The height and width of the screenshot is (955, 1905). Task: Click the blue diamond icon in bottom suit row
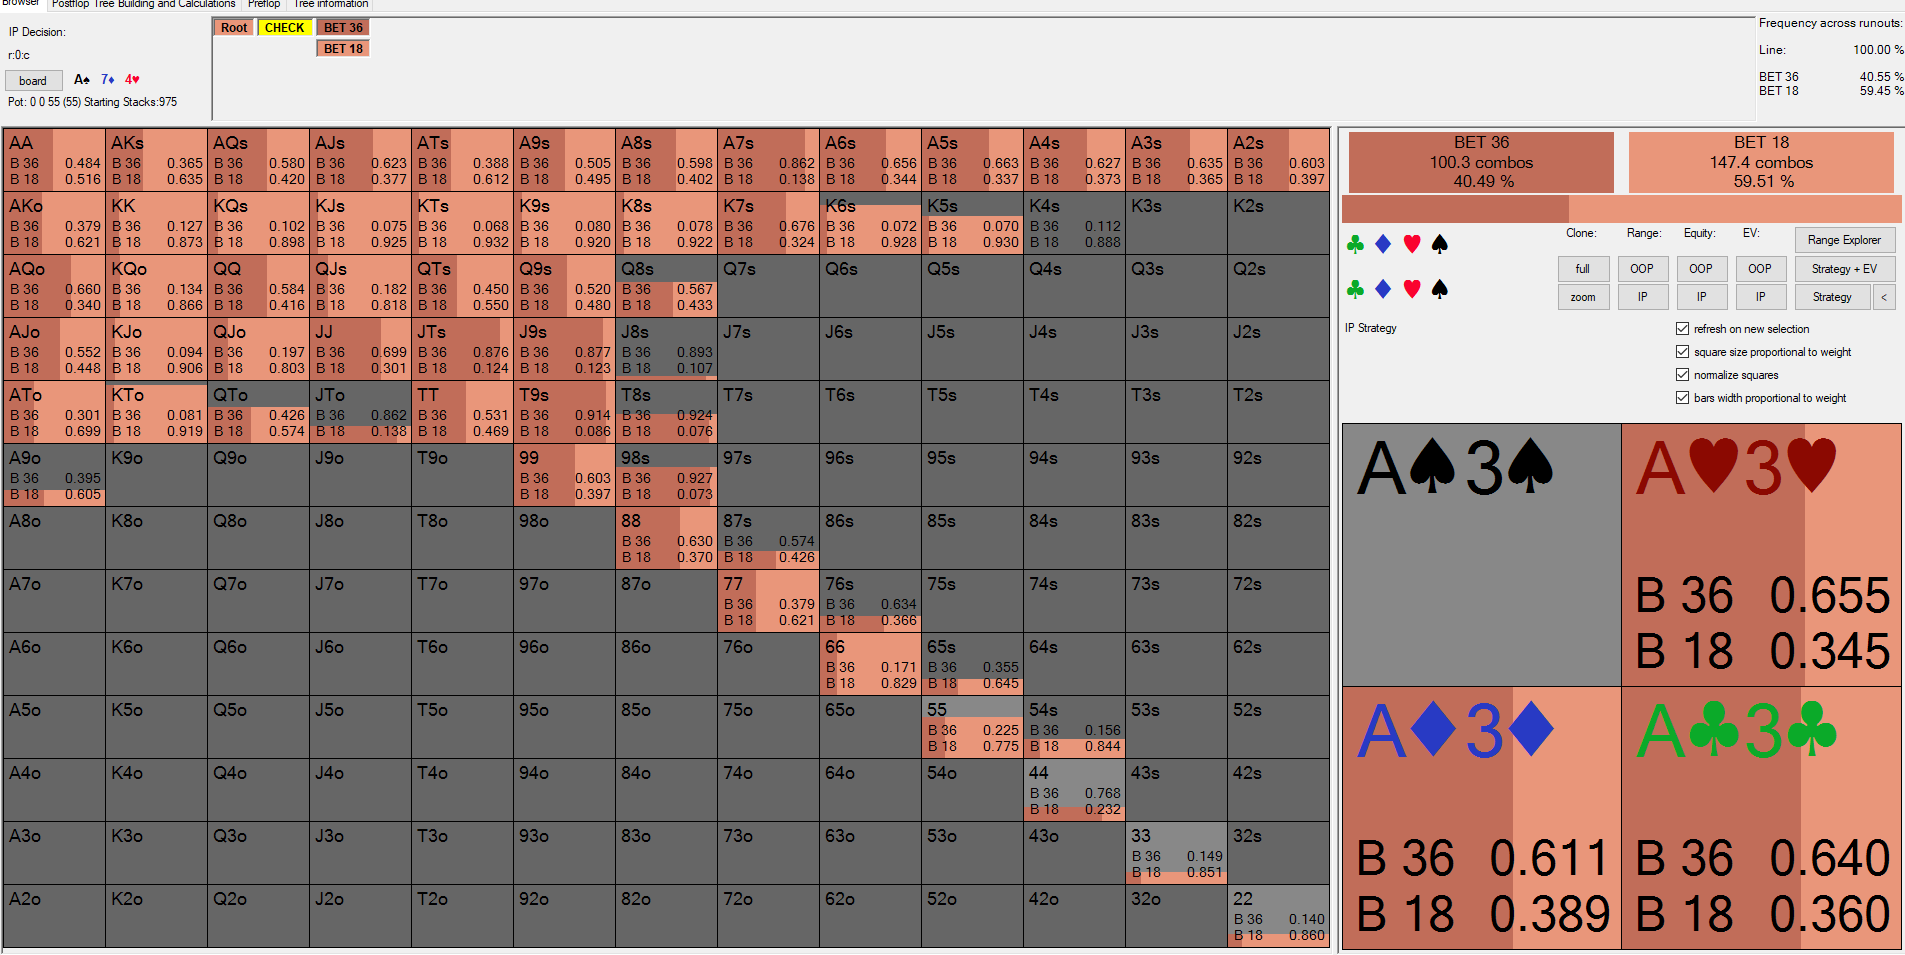click(1383, 289)
